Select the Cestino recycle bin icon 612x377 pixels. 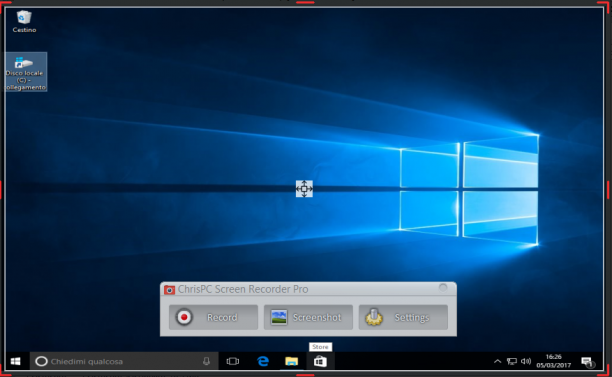click(x=24, y=21)
